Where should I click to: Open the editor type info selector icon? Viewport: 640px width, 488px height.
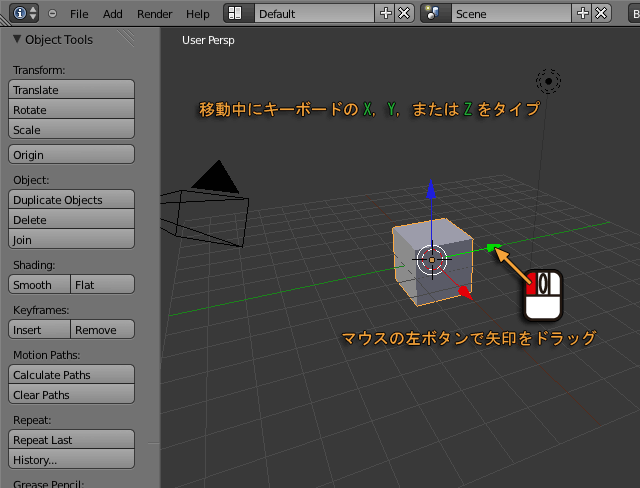[x=26, y=14]
